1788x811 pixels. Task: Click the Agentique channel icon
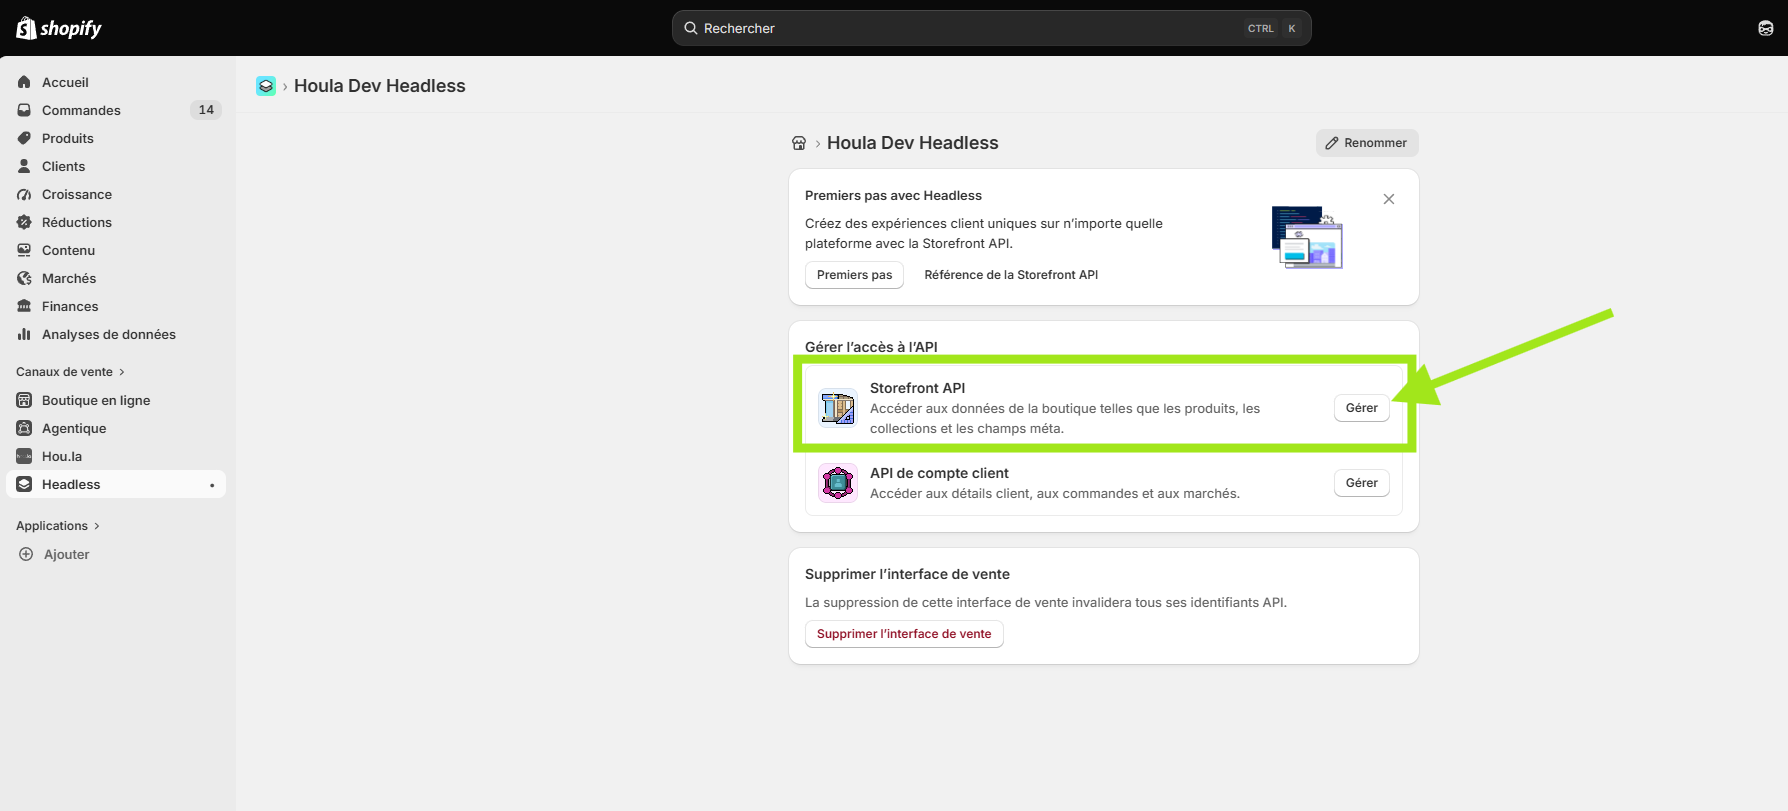pos(24,428)
